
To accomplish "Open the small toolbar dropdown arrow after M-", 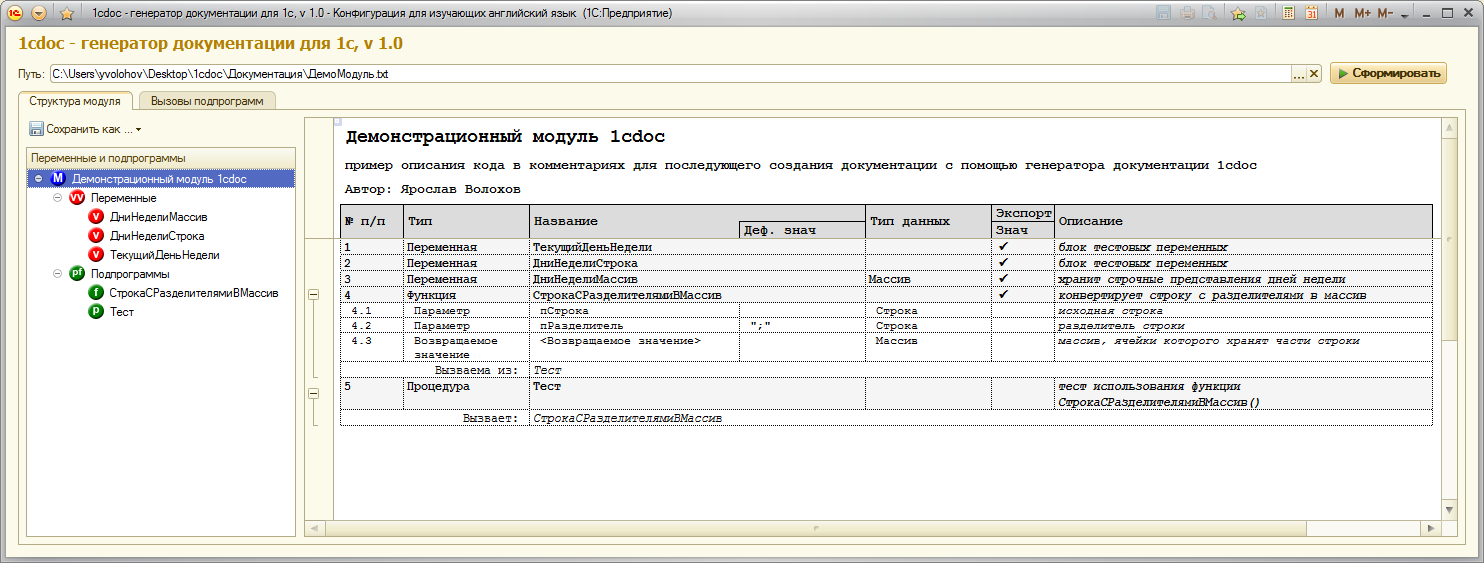I will [x=1404, y=16].
